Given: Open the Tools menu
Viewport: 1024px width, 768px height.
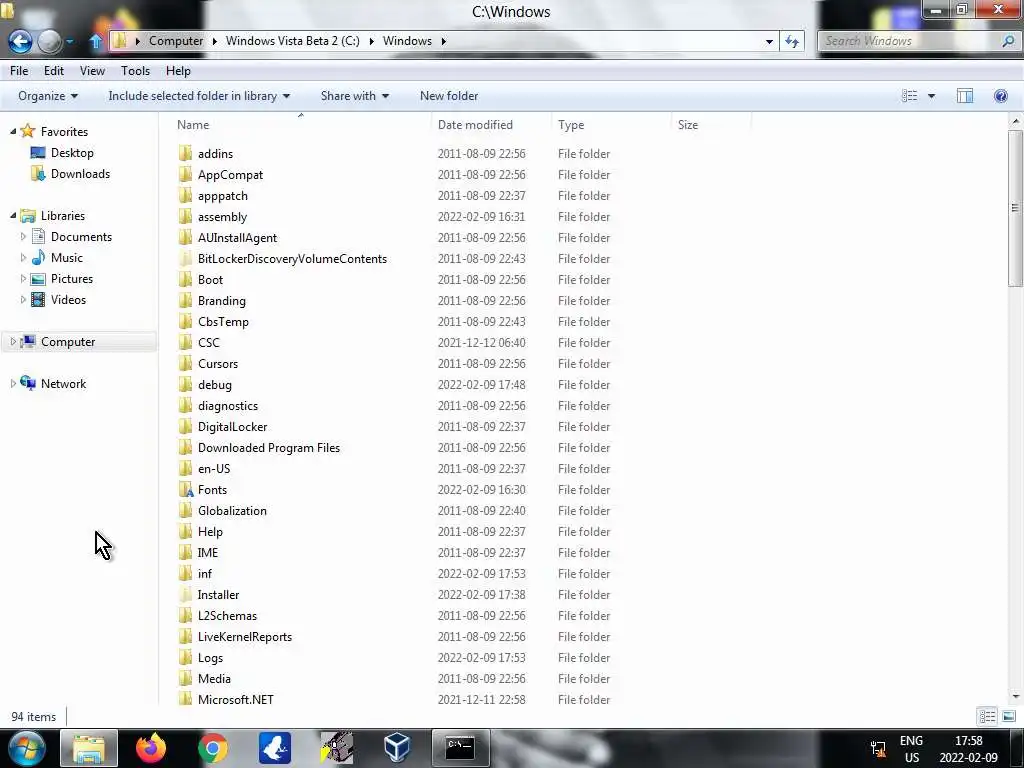Looking at the screenshot, I should pos(135,71).
